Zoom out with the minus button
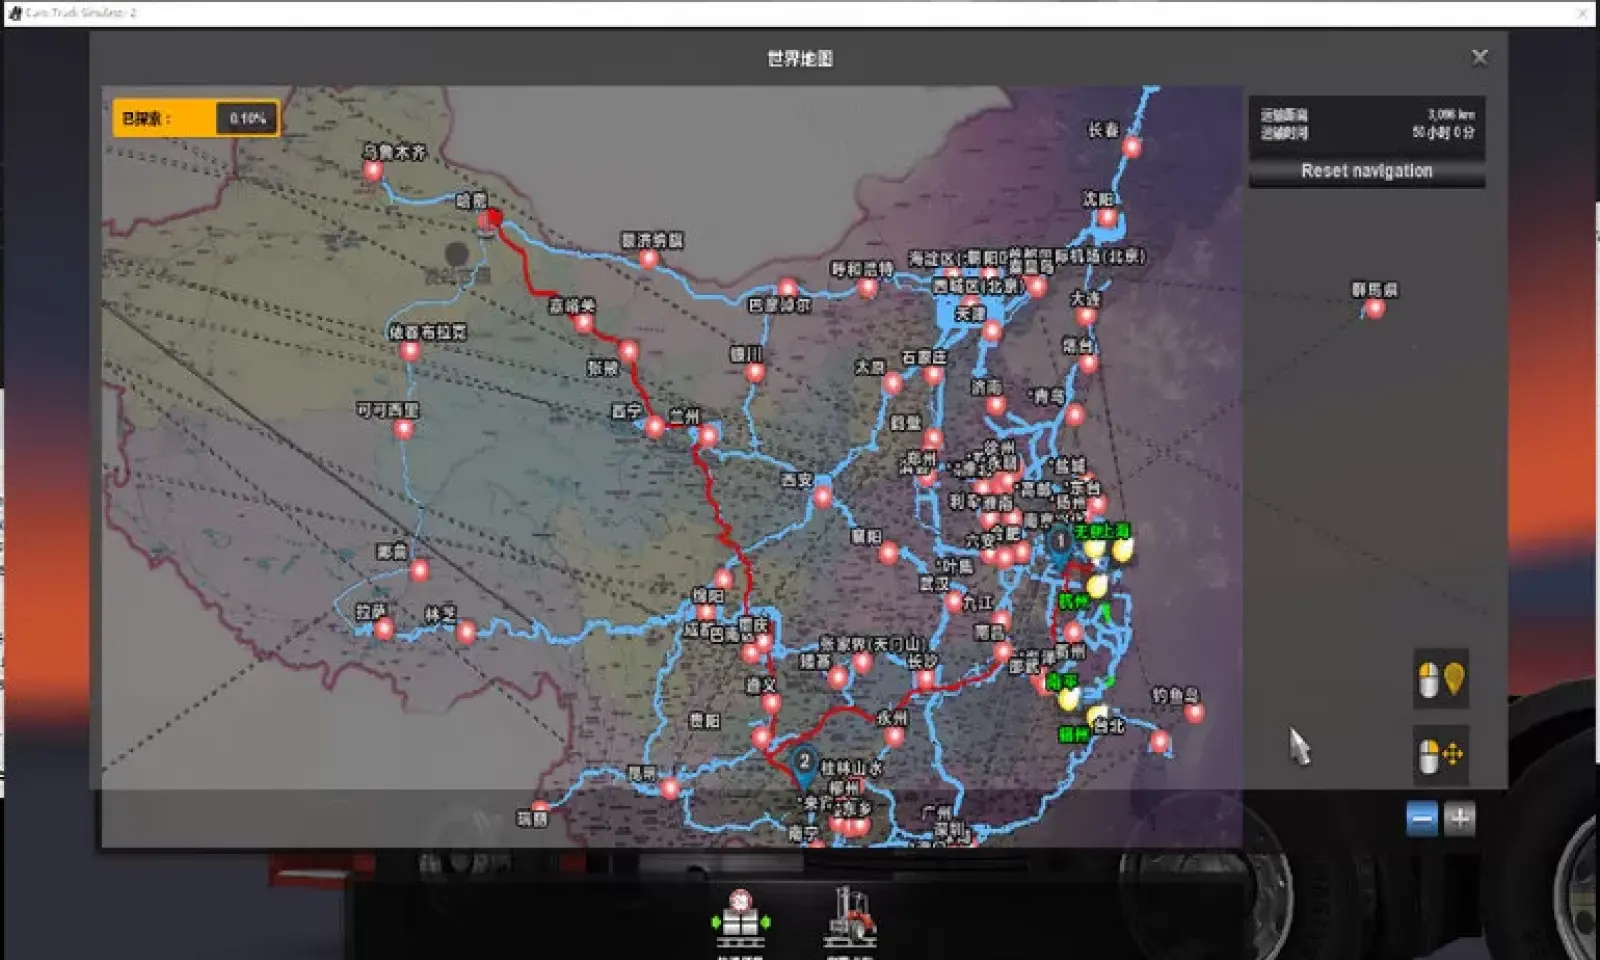This screenshot has width=1600, height=960. 1421,819
